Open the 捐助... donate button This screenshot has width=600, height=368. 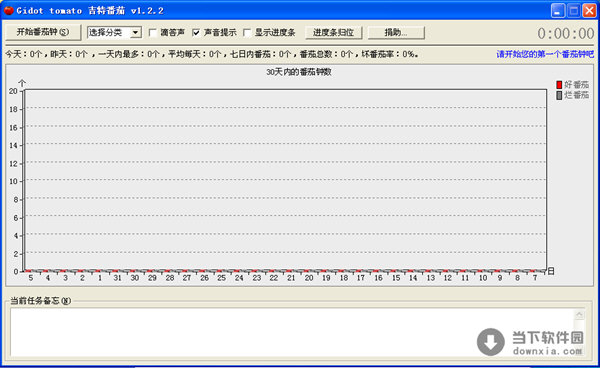tap(396, 33)
